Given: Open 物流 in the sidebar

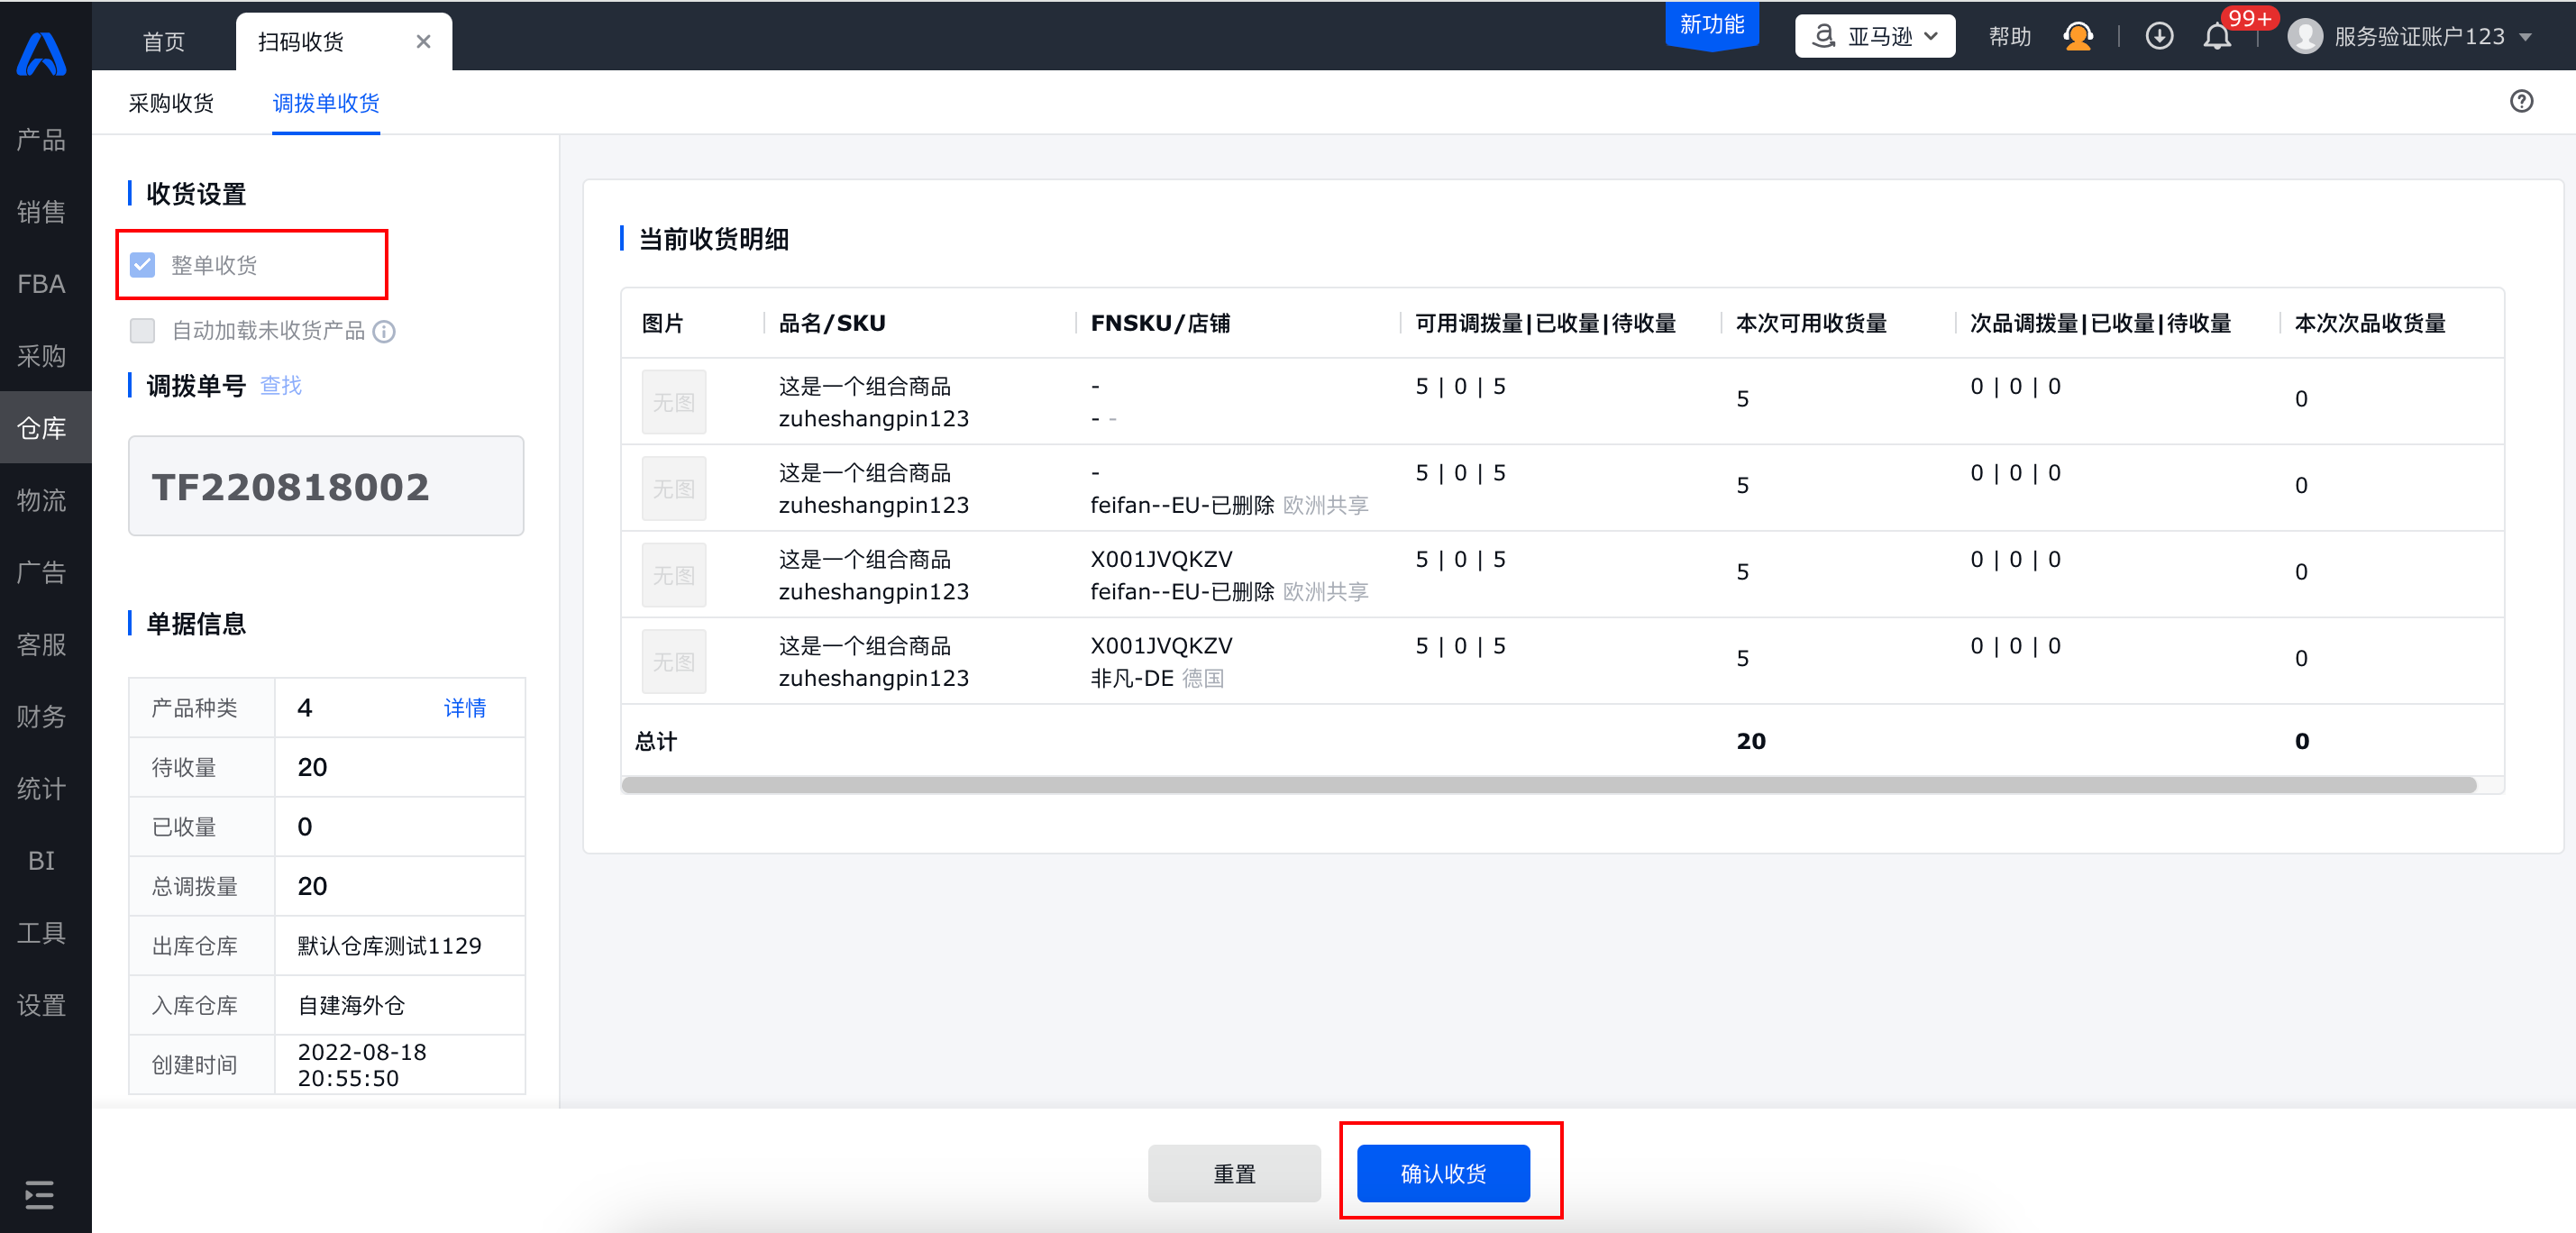Looking at the screenshot, I should (41, 500).
